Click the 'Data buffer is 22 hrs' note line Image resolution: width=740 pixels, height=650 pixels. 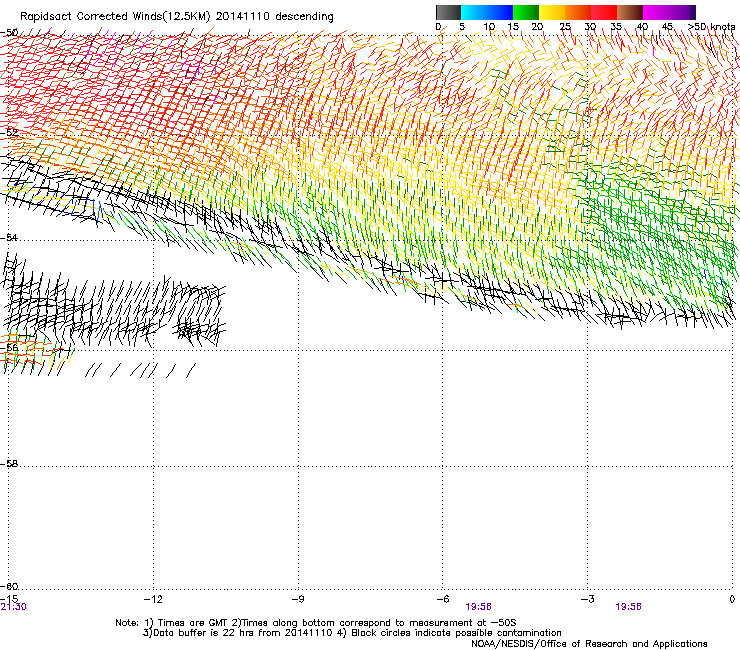click(x=352, y=633)
